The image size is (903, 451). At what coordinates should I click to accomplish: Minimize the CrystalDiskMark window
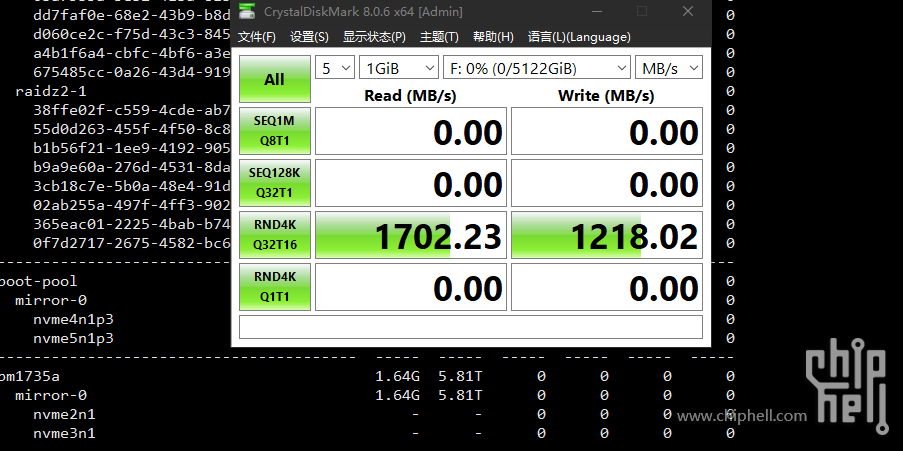597,12
